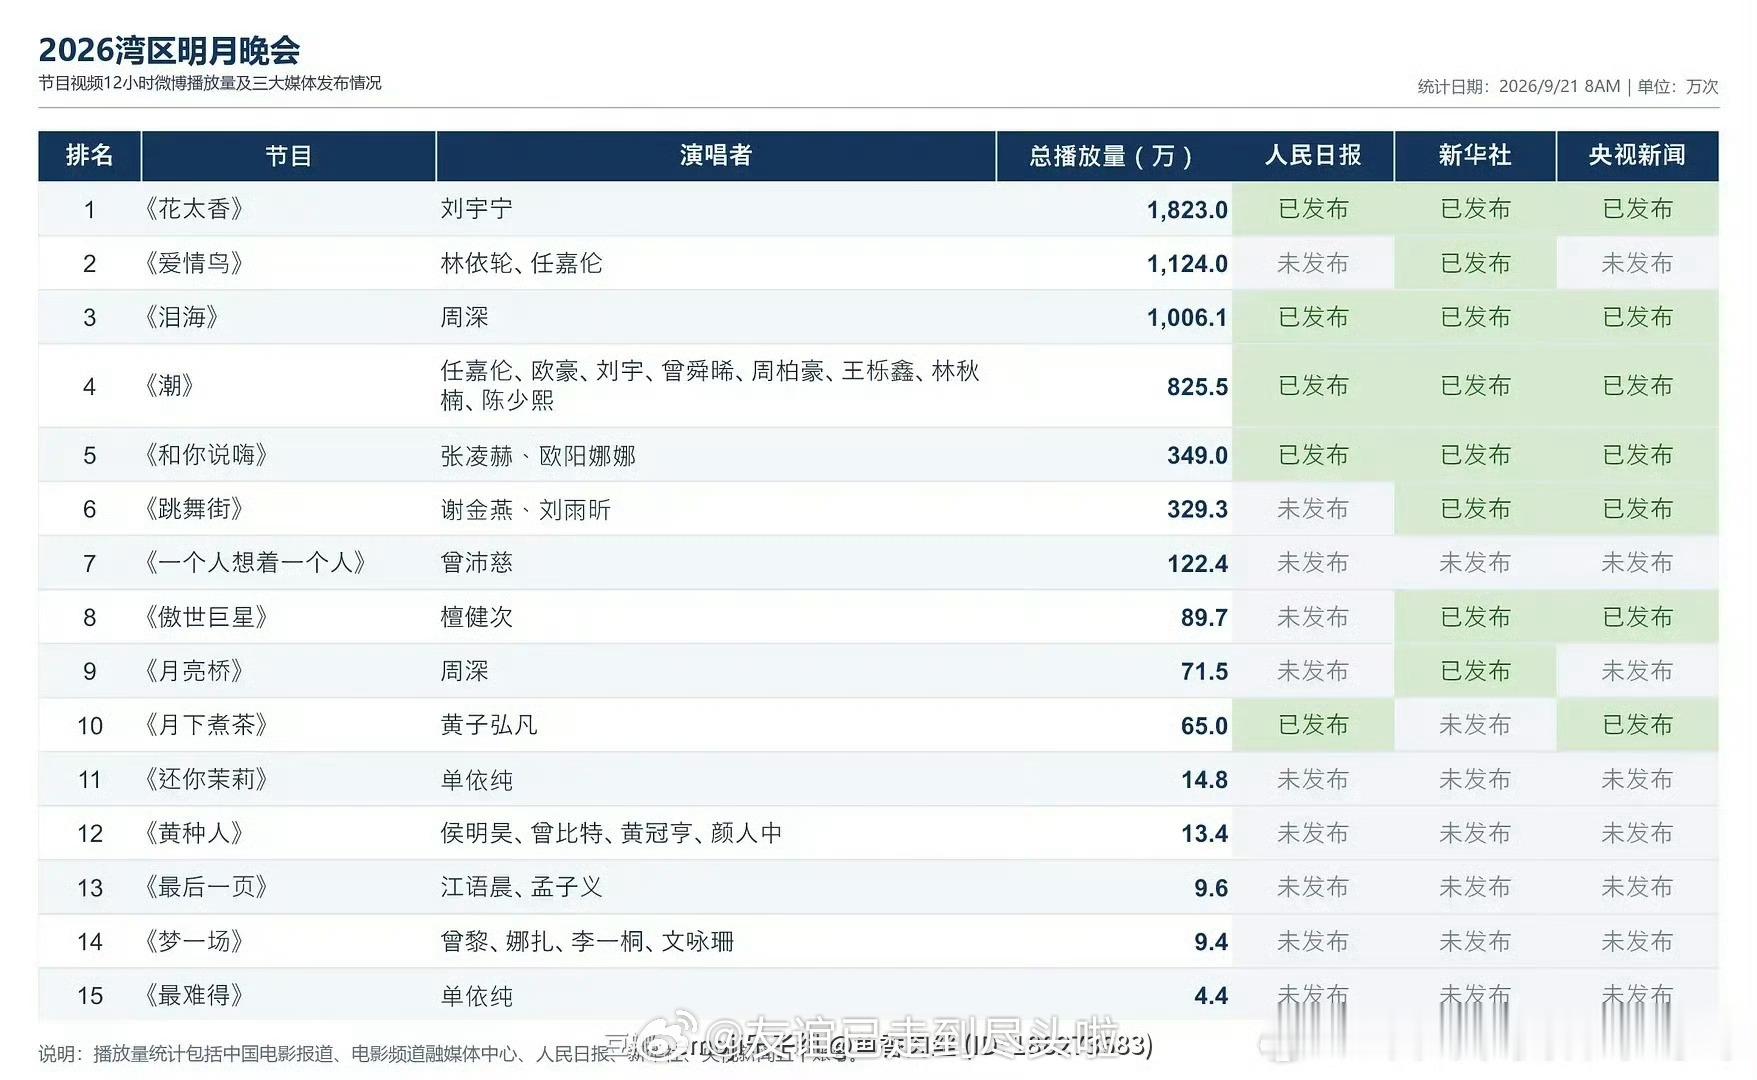Image resolution: width=1757 pixels, height=1080 pixels.
Task: Click the program name 《跳舞街》
Action: click(194, 509)
